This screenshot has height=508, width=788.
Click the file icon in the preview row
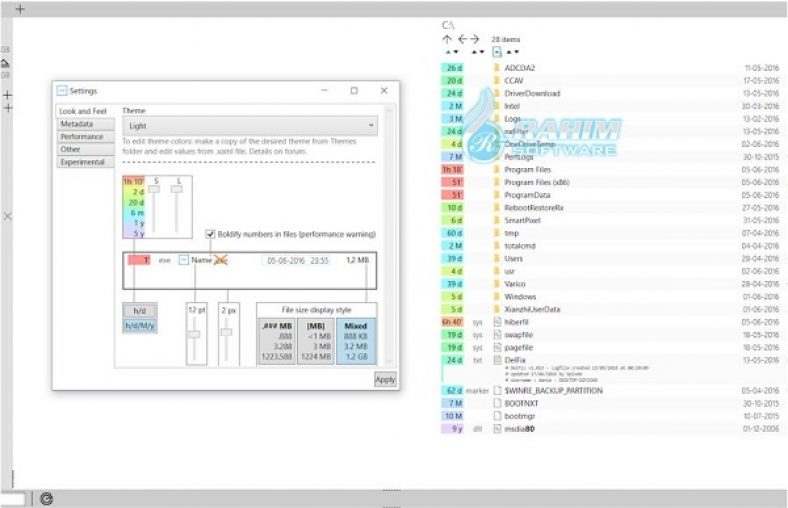point(183,260)
